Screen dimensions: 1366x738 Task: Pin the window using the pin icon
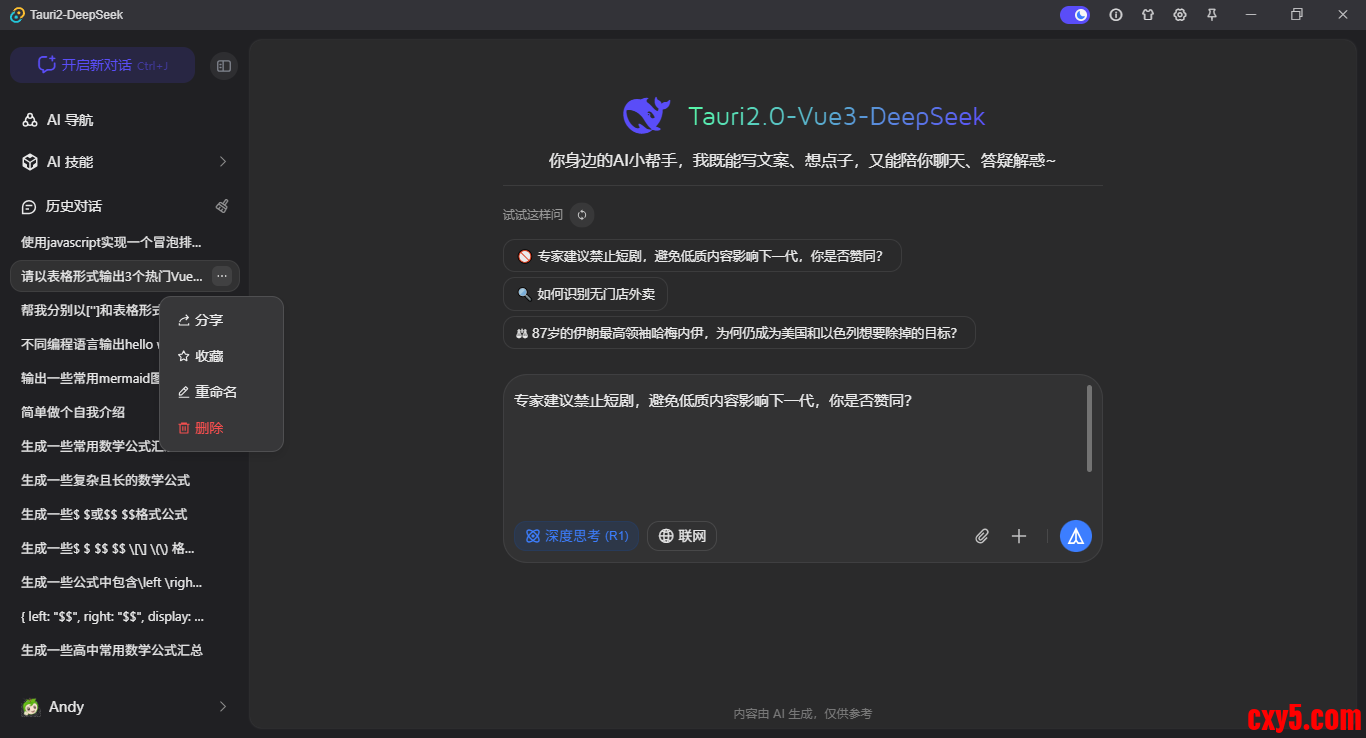[x=1211, y=14]
